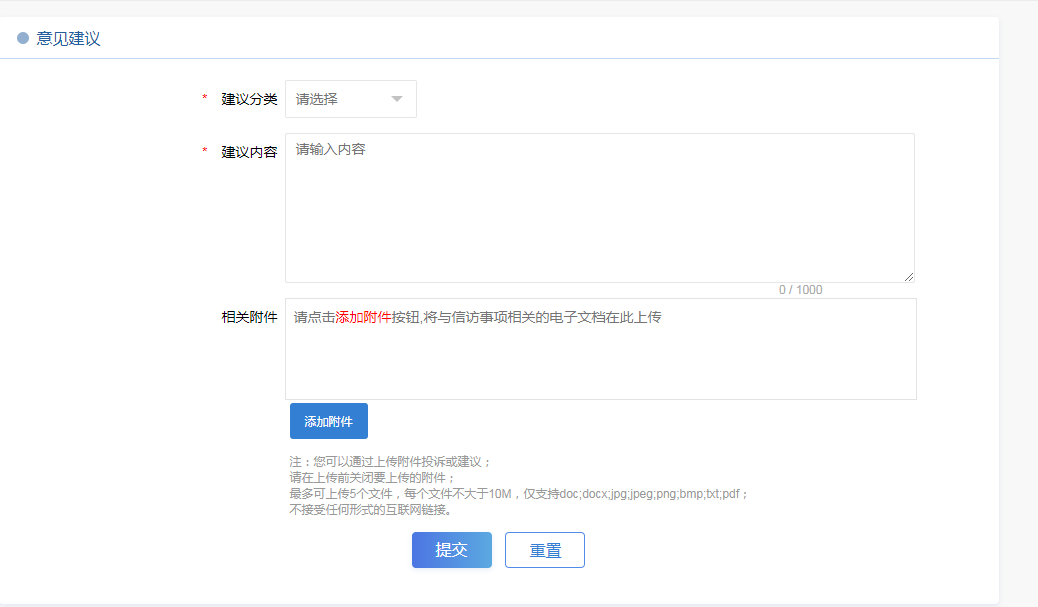Reset the form with 重置 button
The width and height of the screenshot is (1038, 607).
click(x=544, y=550)
